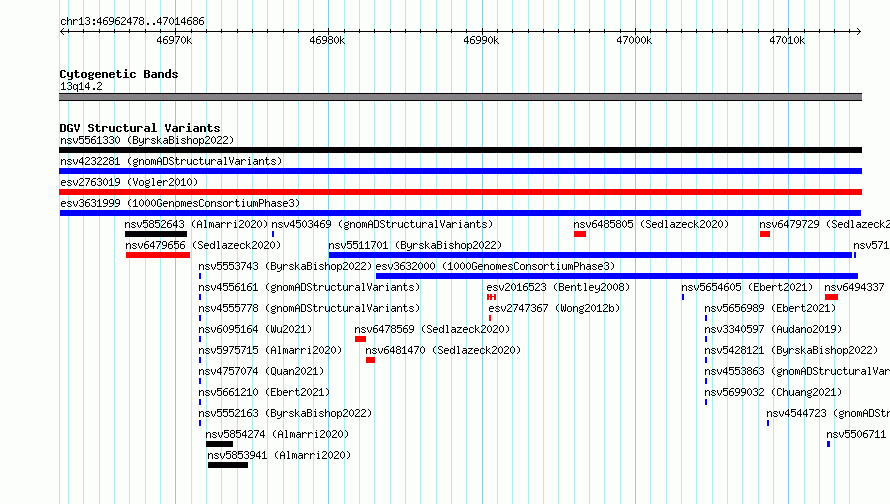Select nsv5975715 (Almarri2020) label
The height and width of the screenshot is (504, 890).
click(x=270, y=350)
